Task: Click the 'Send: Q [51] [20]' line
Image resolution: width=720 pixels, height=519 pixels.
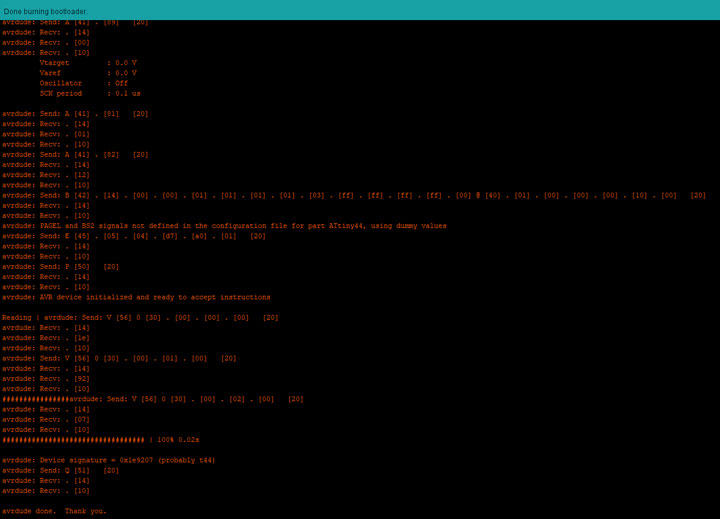Action: pos(61,470)
